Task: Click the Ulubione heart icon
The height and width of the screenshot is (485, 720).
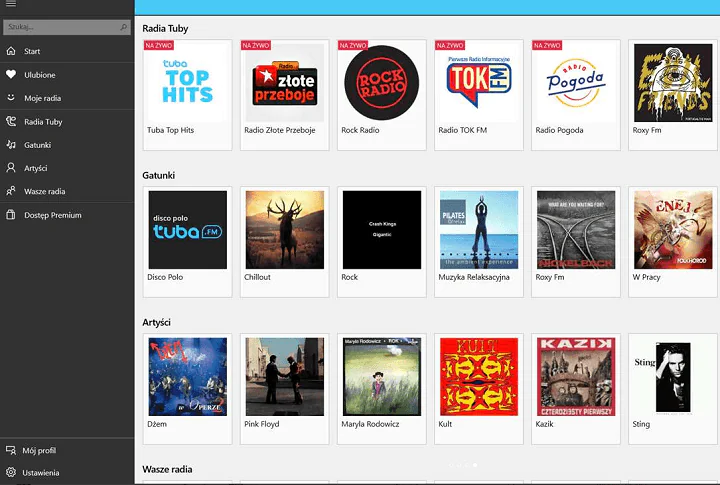Action: point(11,74)
